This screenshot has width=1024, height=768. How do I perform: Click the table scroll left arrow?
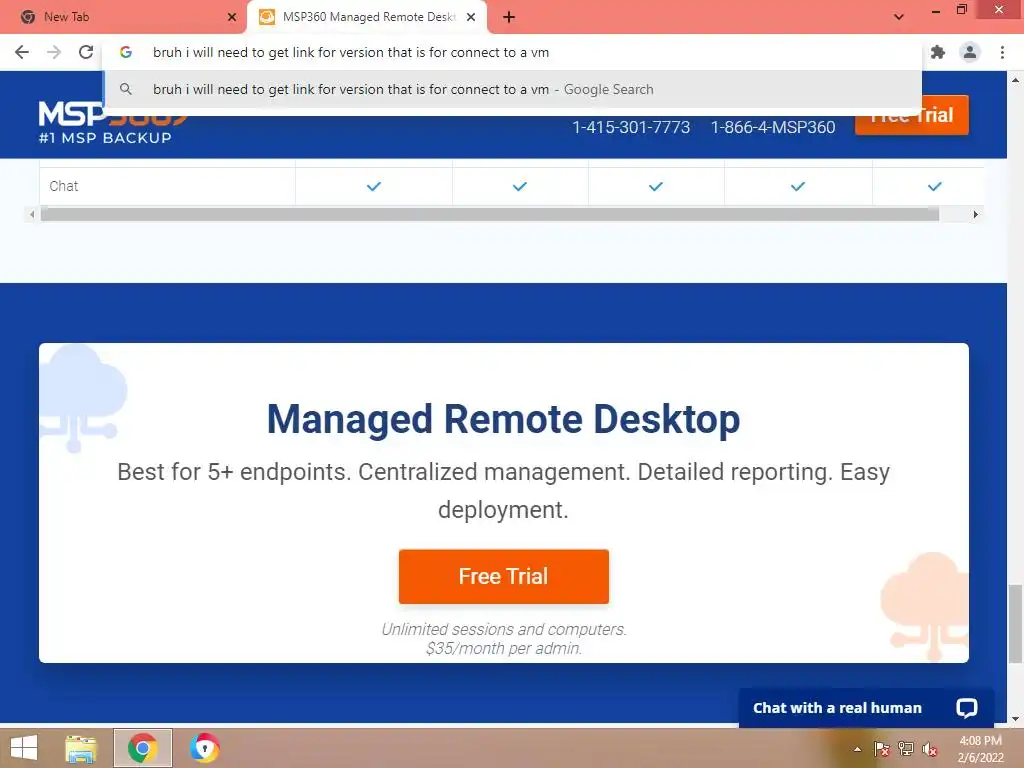[x=31, y=214]
